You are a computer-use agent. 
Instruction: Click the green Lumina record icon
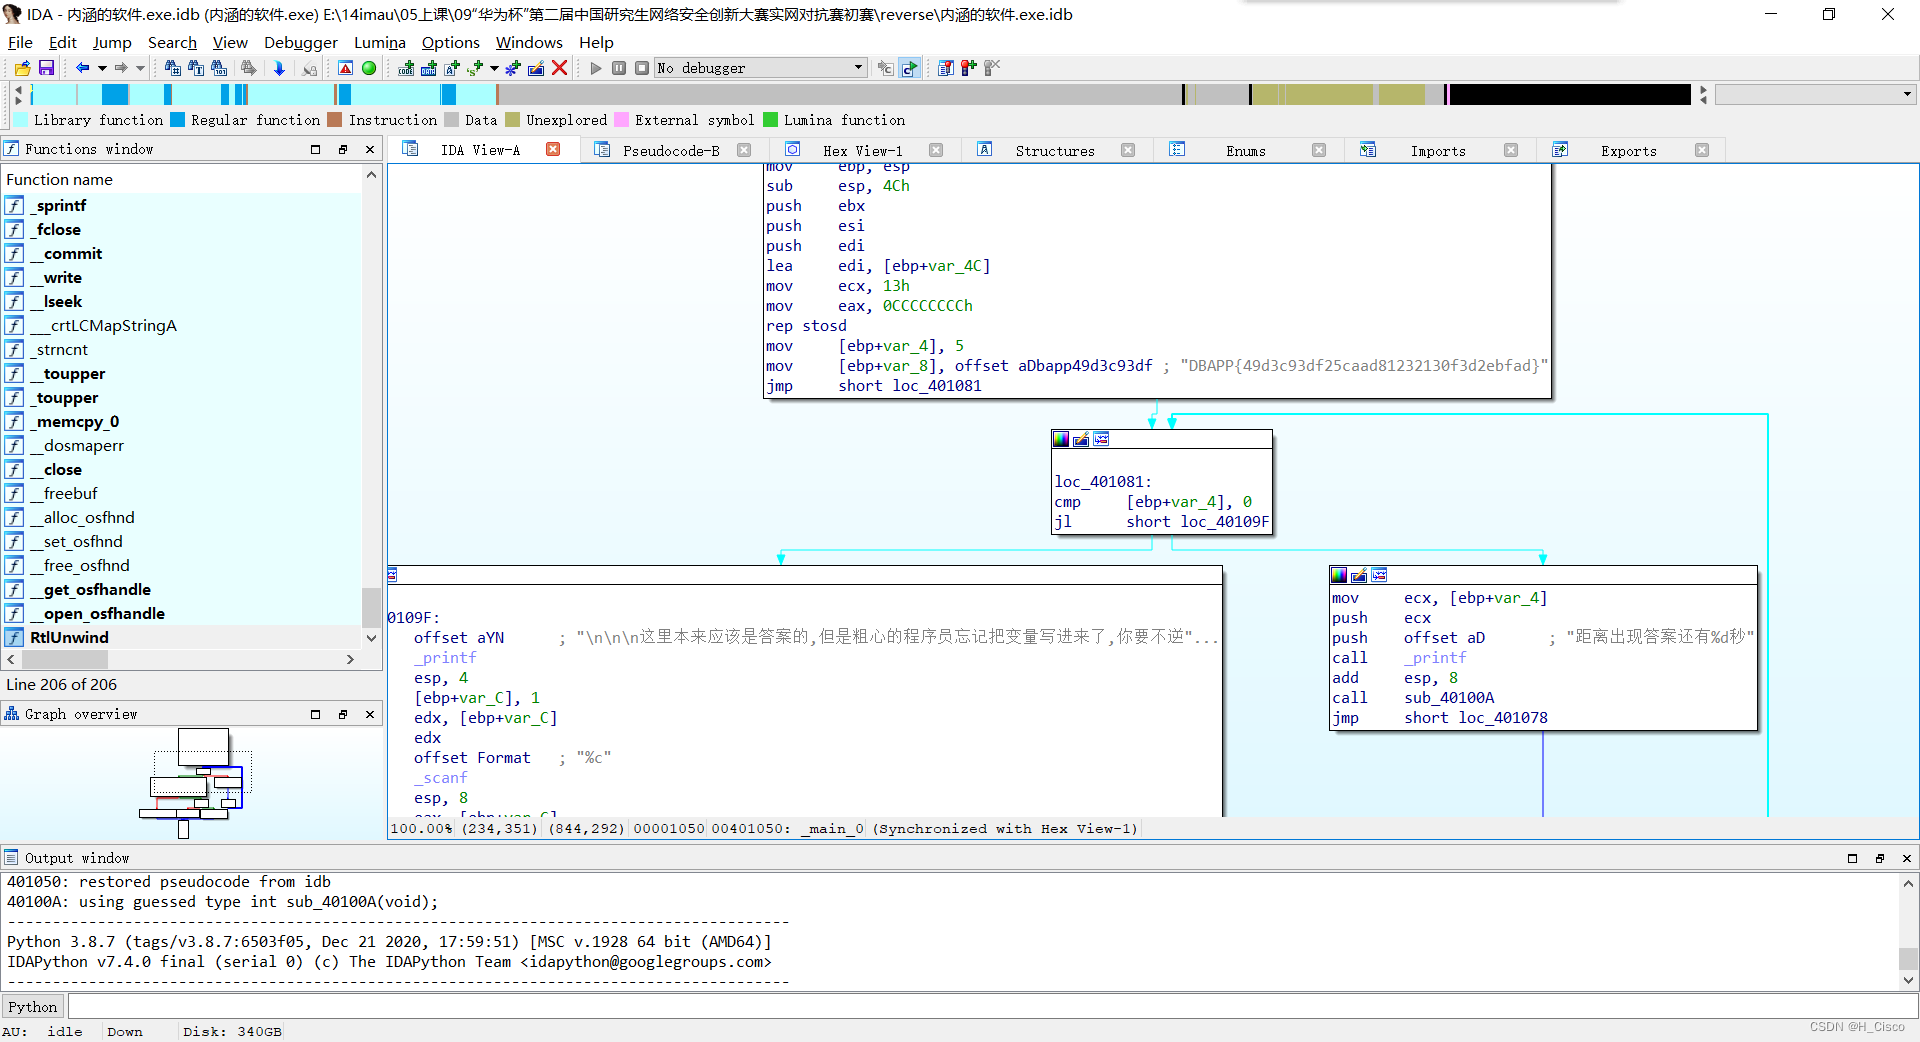tap(369, 68)
